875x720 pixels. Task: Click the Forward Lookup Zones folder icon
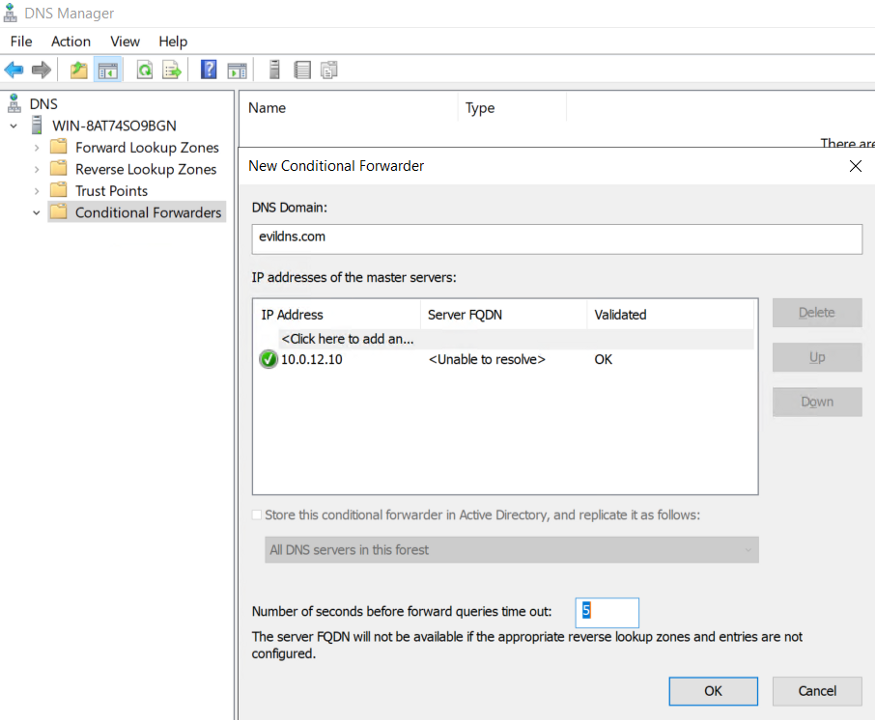(59, 146)
